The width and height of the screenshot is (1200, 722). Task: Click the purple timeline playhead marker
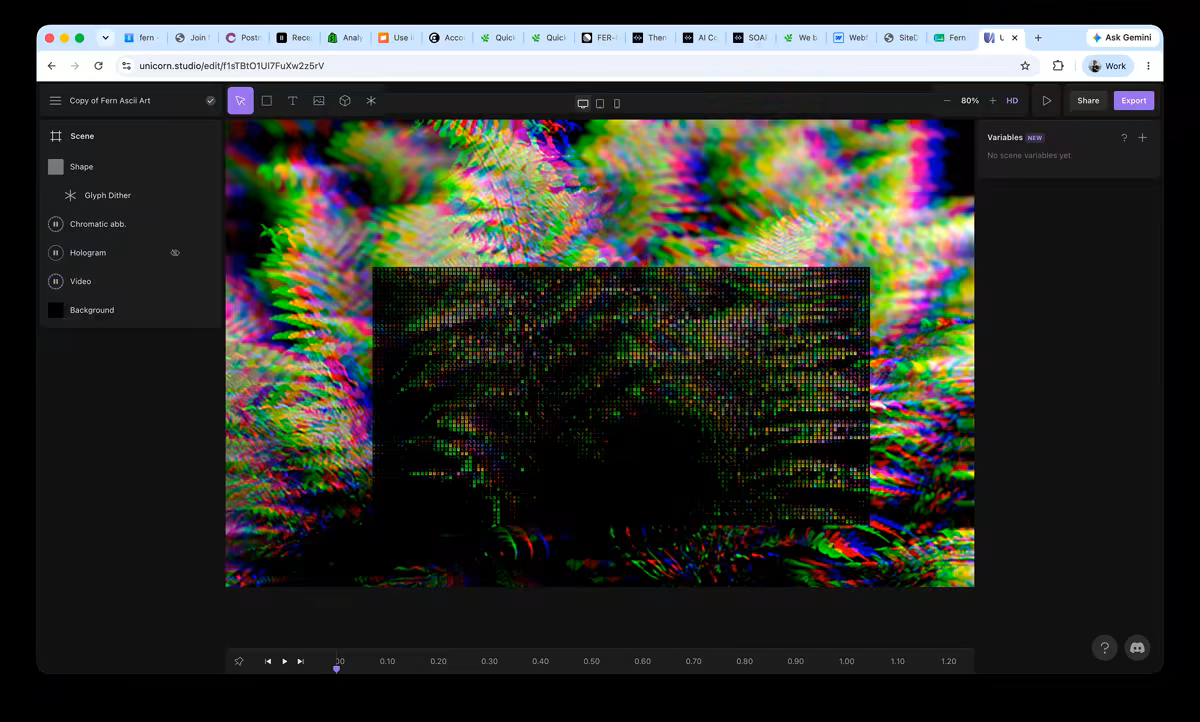(337, 669)
